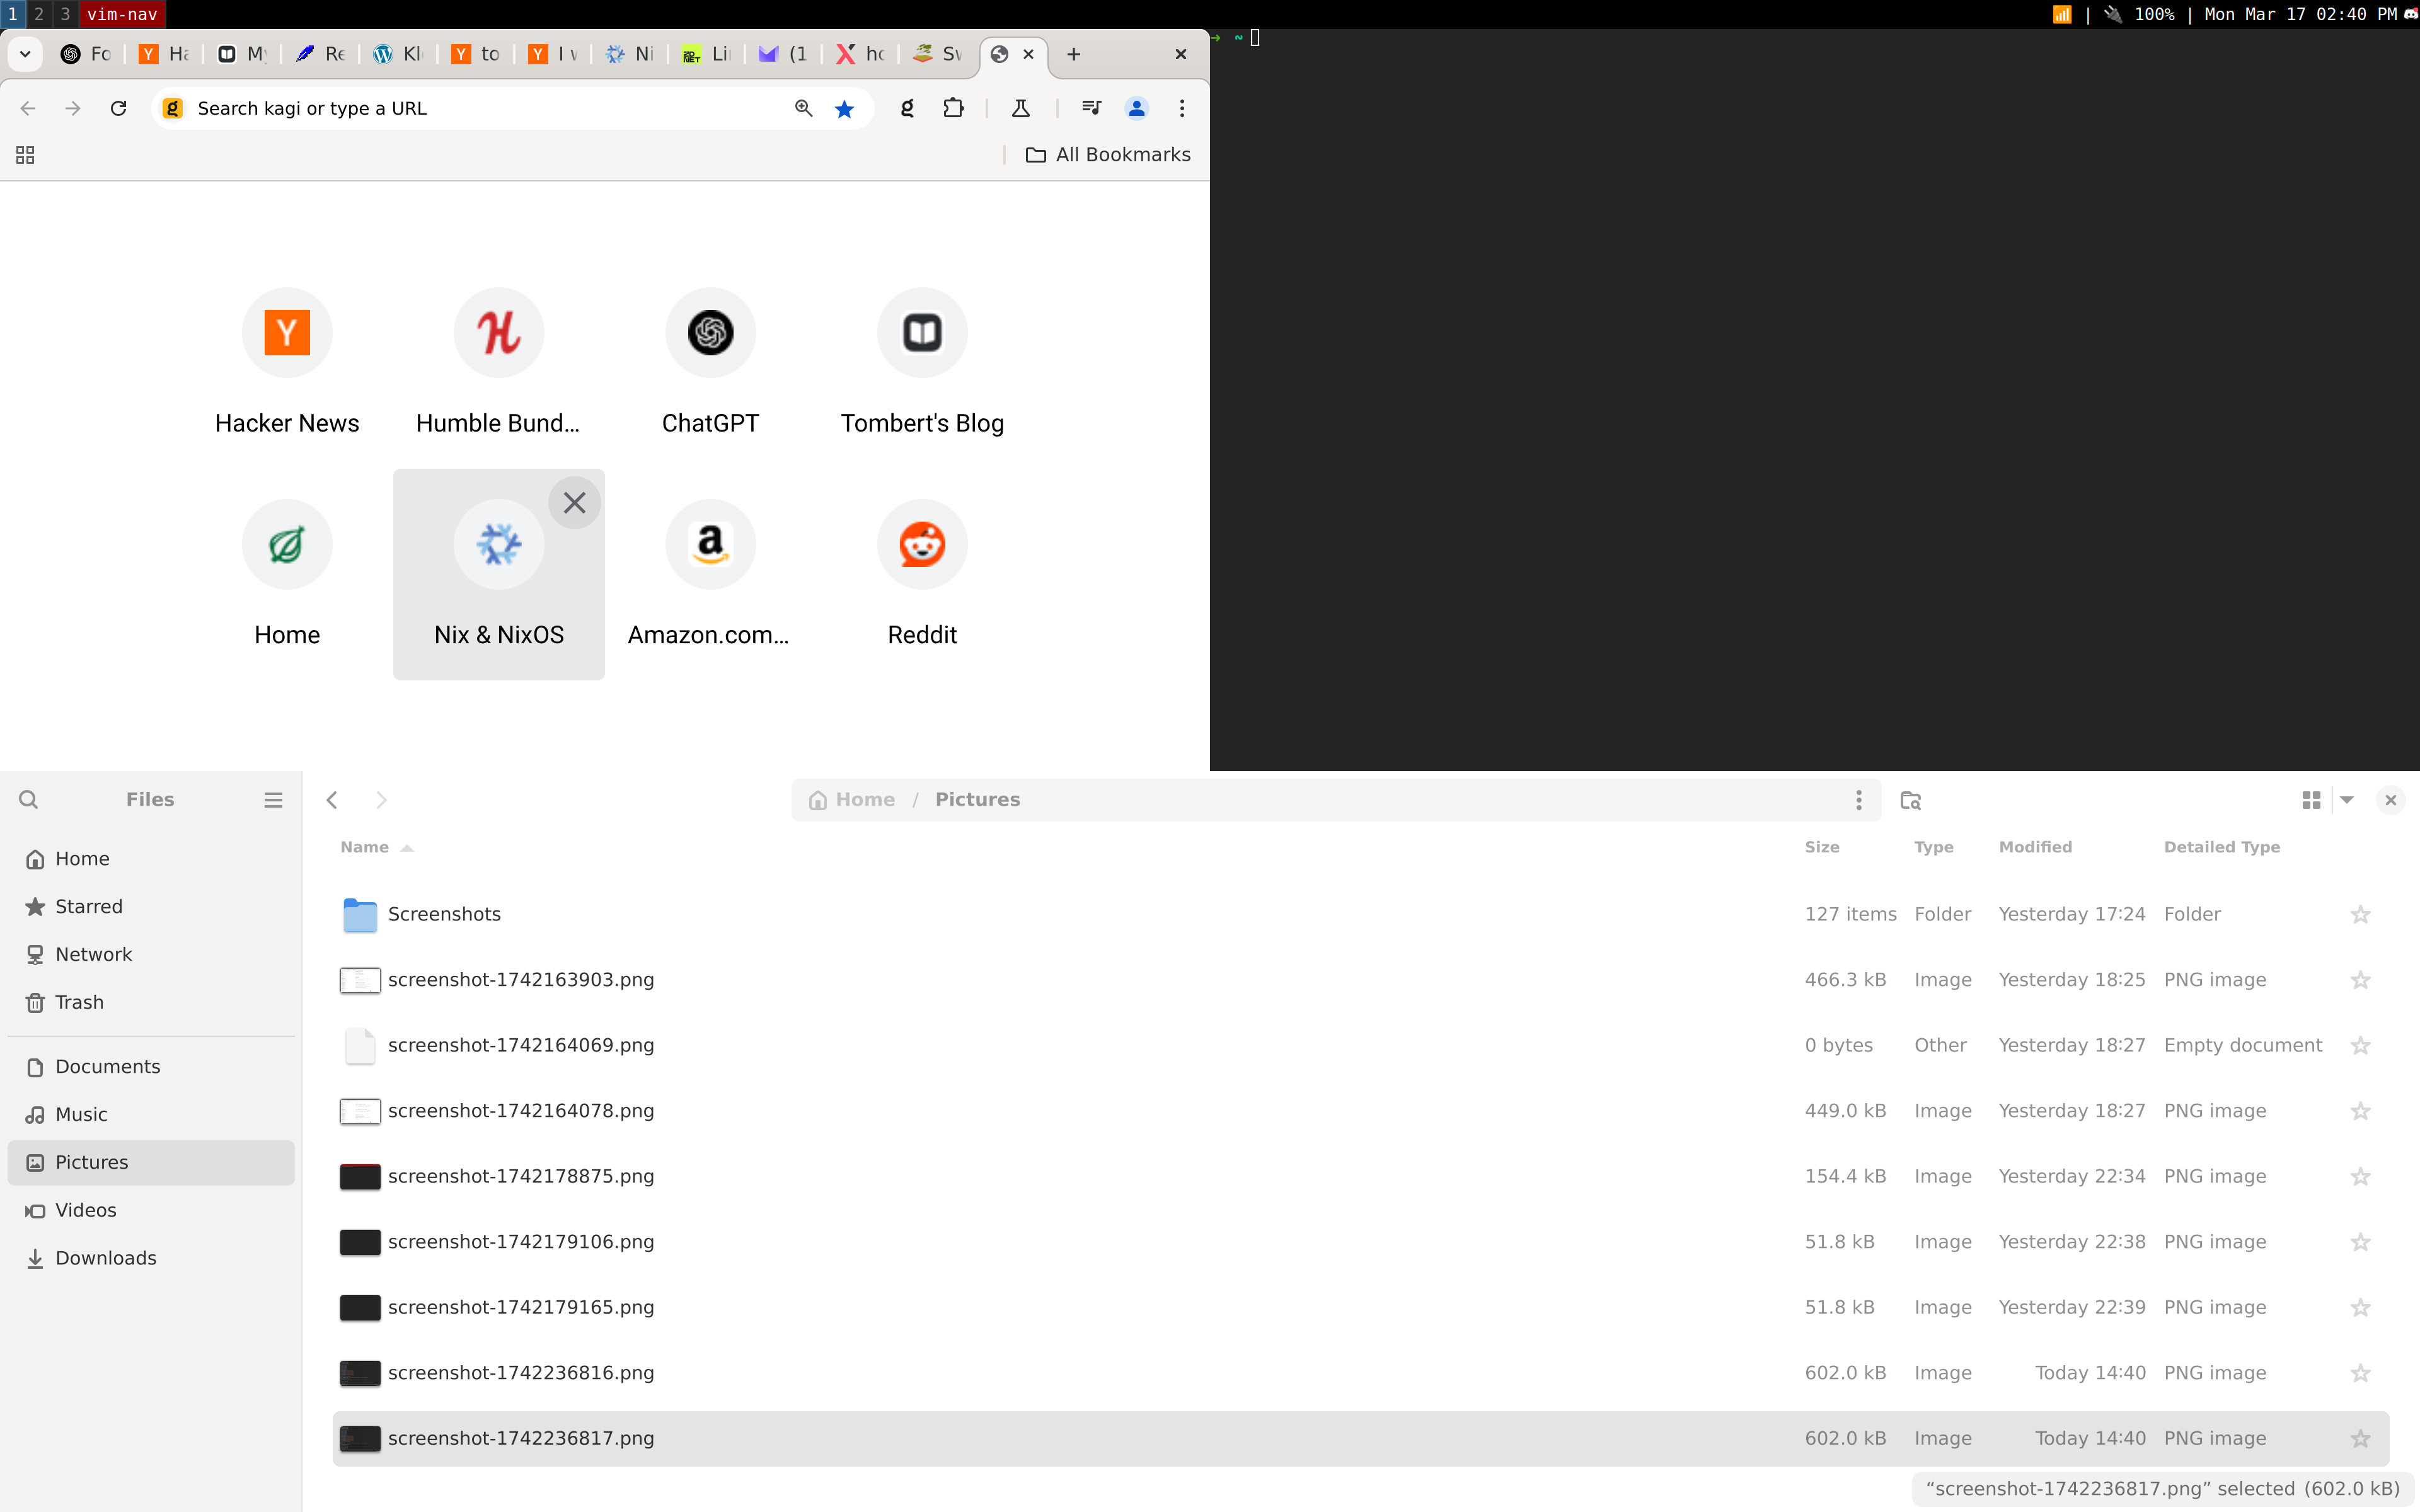Open the browser apps grid icon
2420x1512 pixels.
pos(25,154)
